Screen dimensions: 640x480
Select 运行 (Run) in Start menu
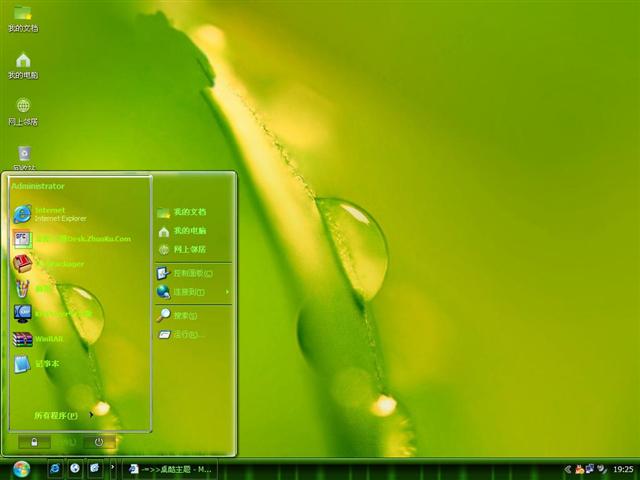click(x=185, y=334)
